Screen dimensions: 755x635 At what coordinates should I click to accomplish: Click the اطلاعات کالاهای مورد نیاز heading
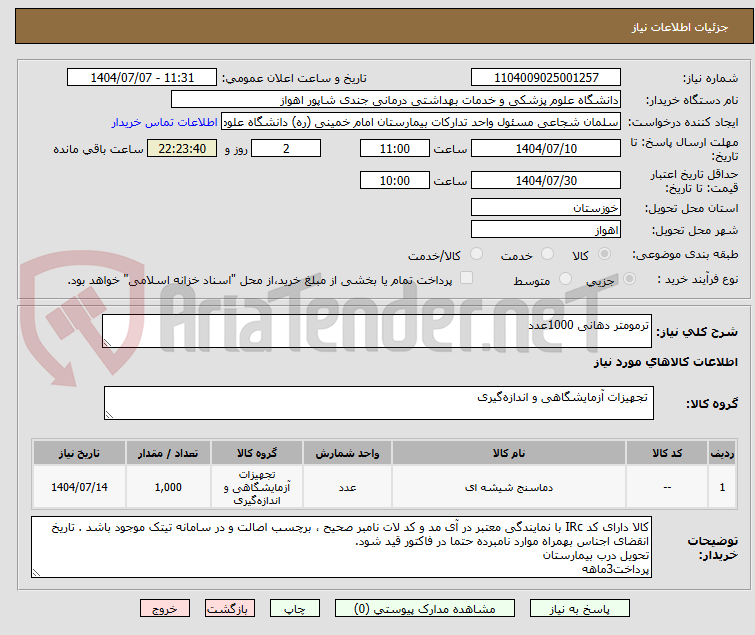[x=665, y=362]
